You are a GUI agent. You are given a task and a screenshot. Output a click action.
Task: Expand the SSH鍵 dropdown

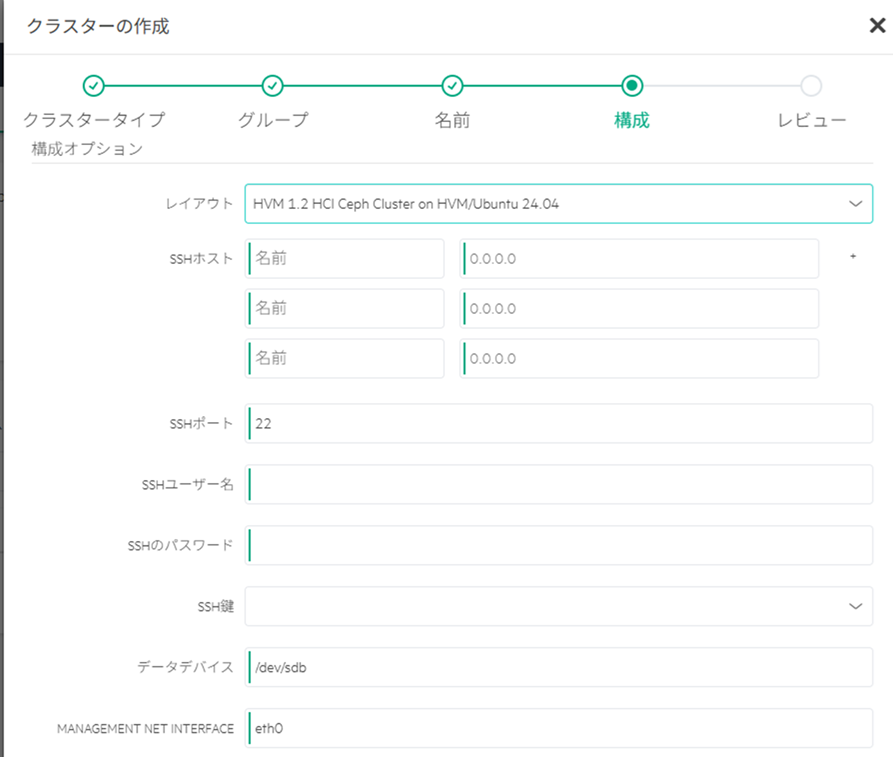pos(558,606)
